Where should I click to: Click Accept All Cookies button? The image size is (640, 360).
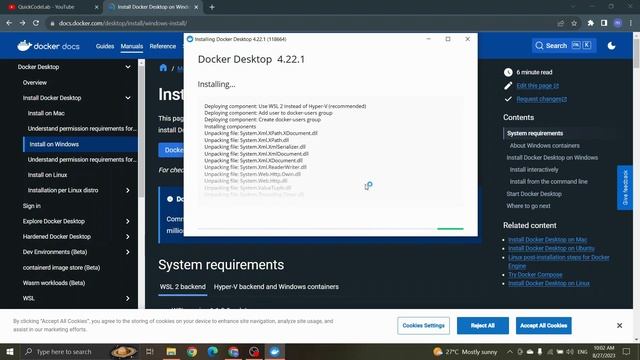pos(543,325)
